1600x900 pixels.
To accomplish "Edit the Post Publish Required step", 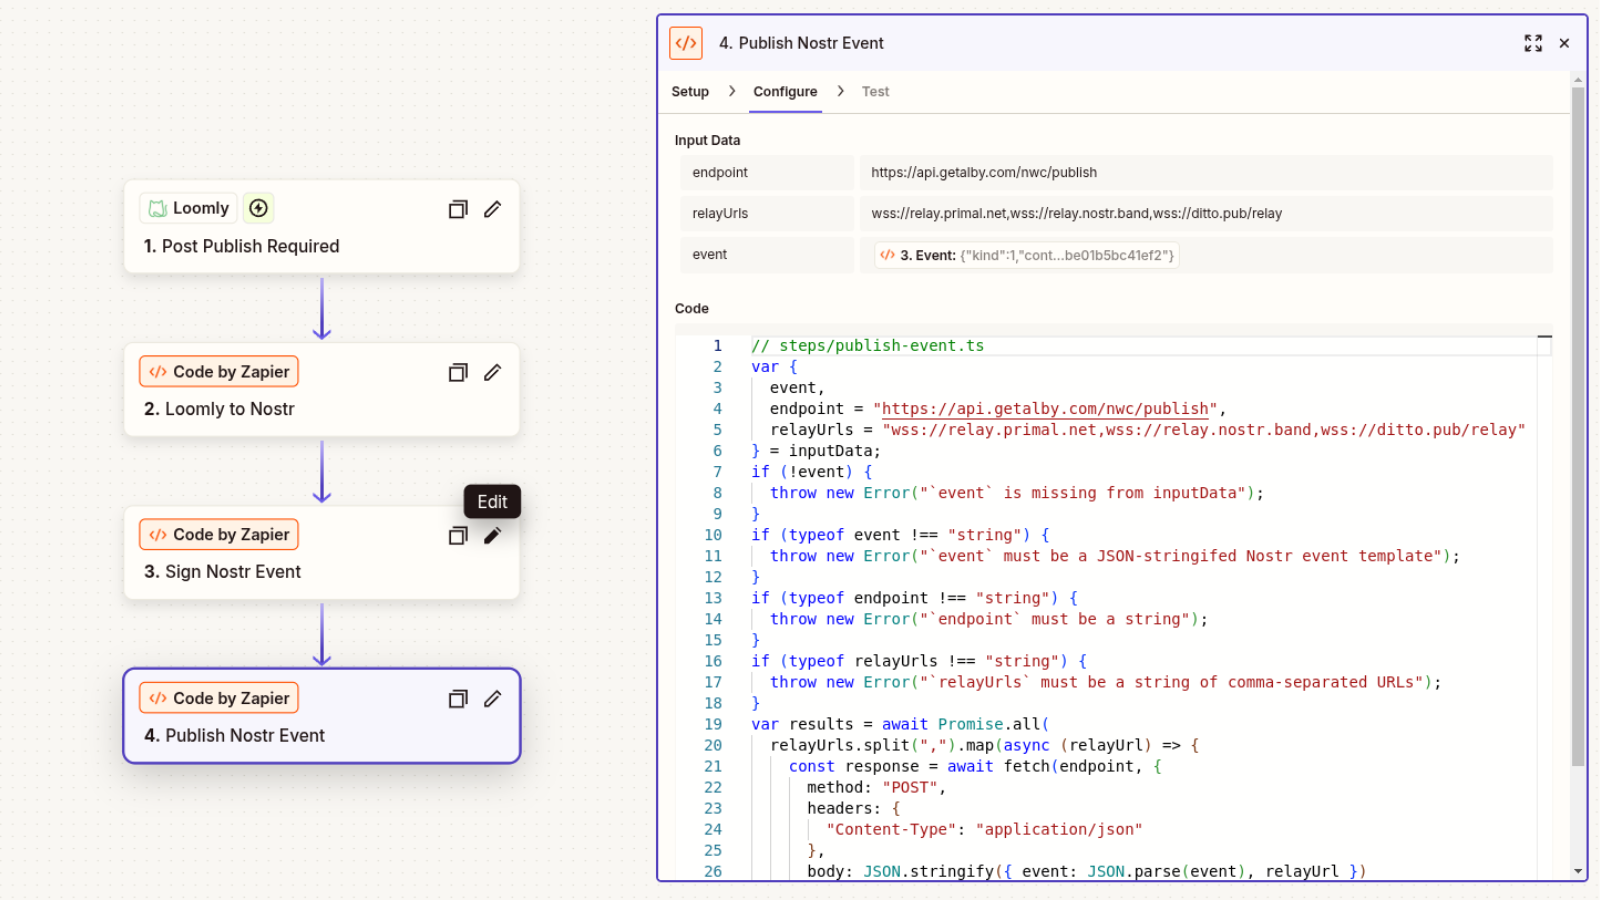I will point(492,209).
